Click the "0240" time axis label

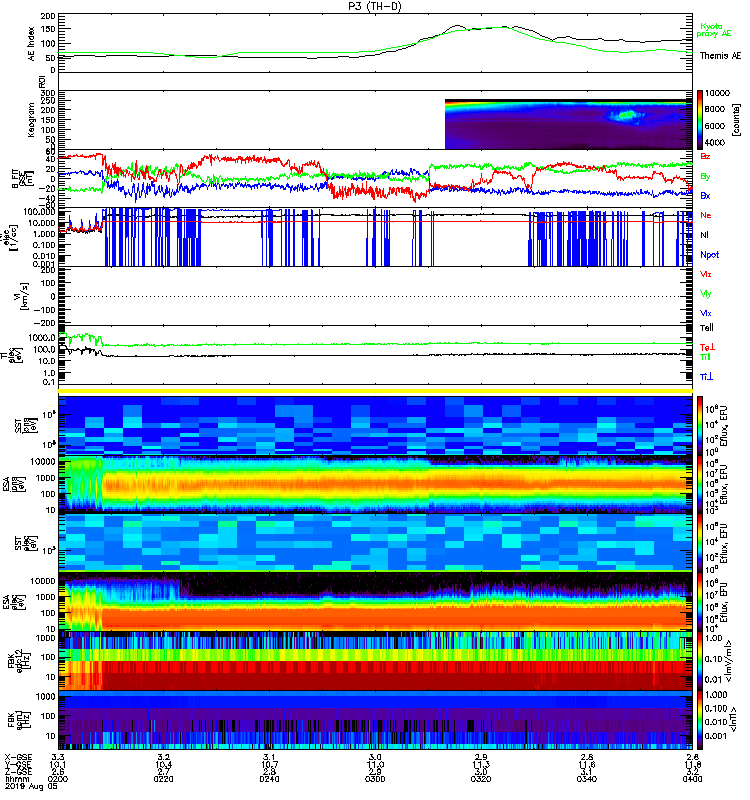269,779
